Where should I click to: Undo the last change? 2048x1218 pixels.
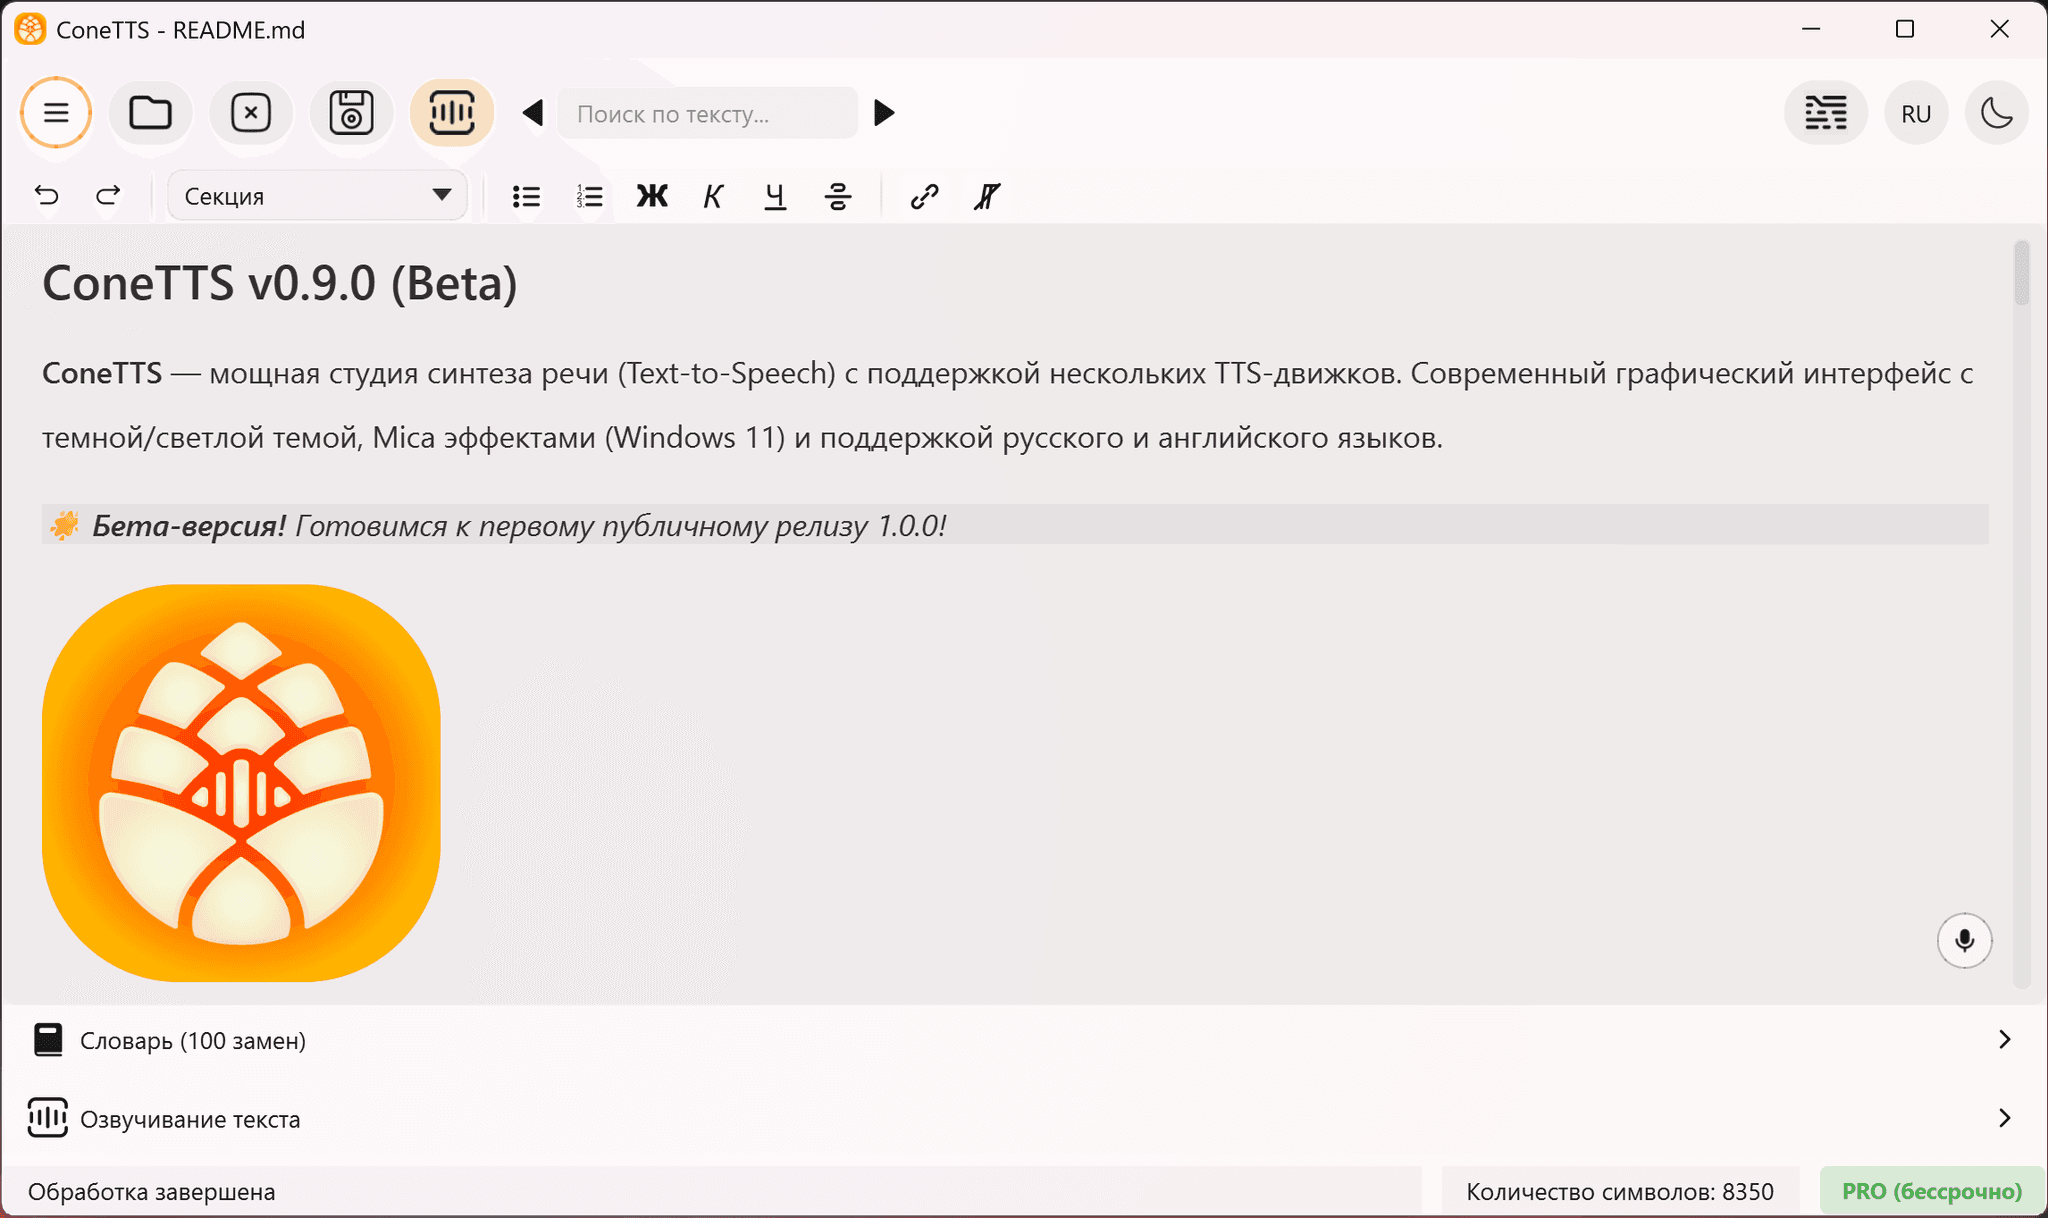tap(46, 195)
